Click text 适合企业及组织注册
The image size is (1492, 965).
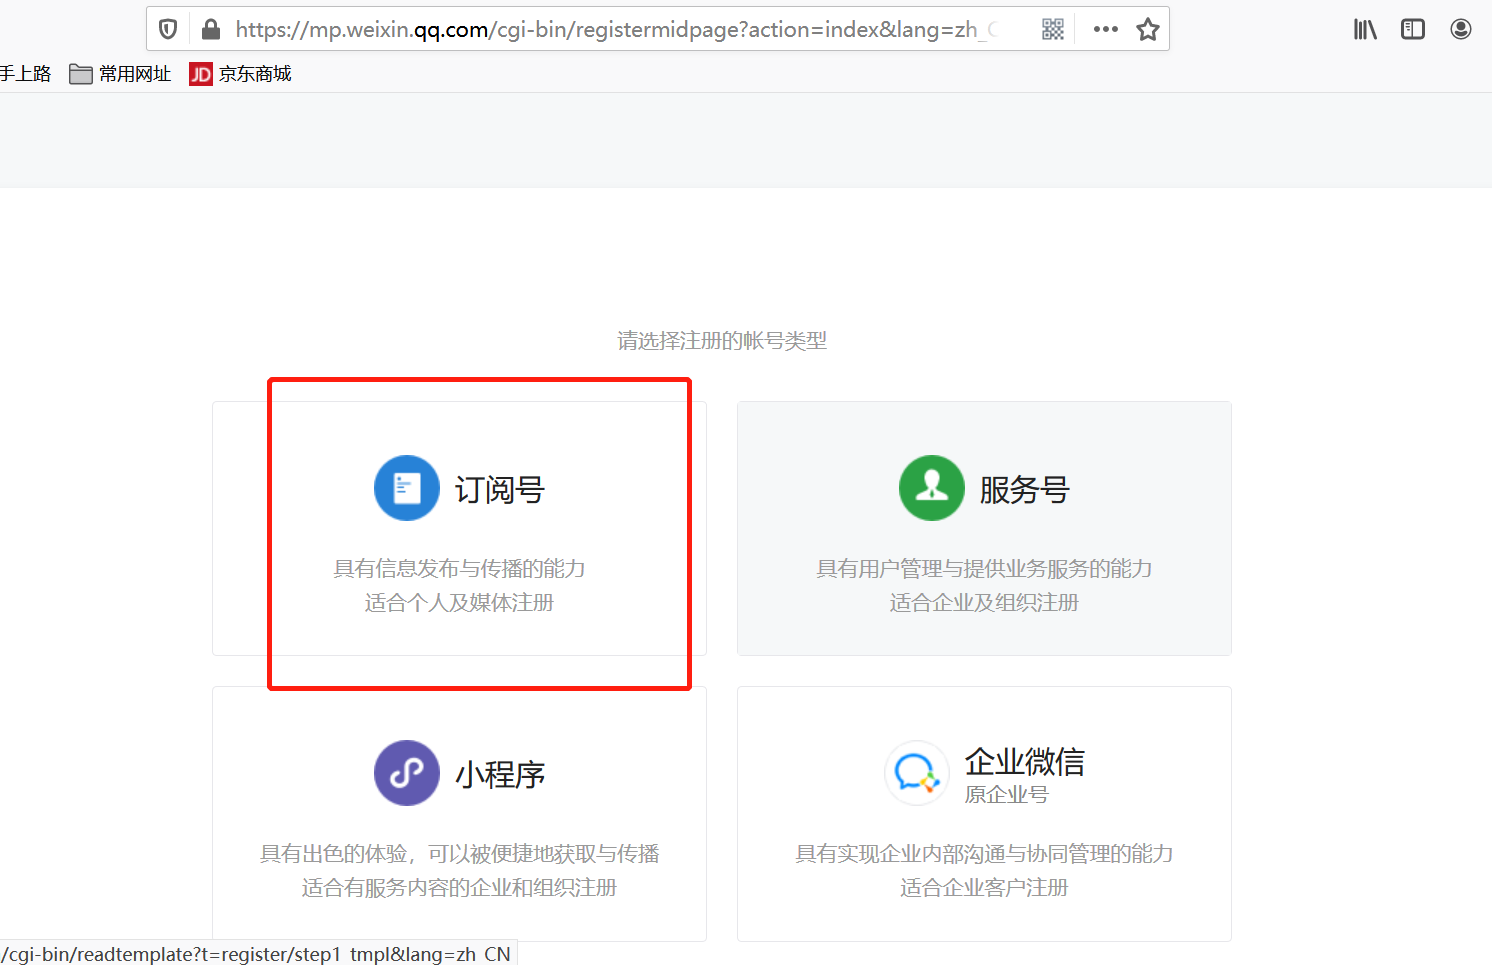click(x=984, y=603)
